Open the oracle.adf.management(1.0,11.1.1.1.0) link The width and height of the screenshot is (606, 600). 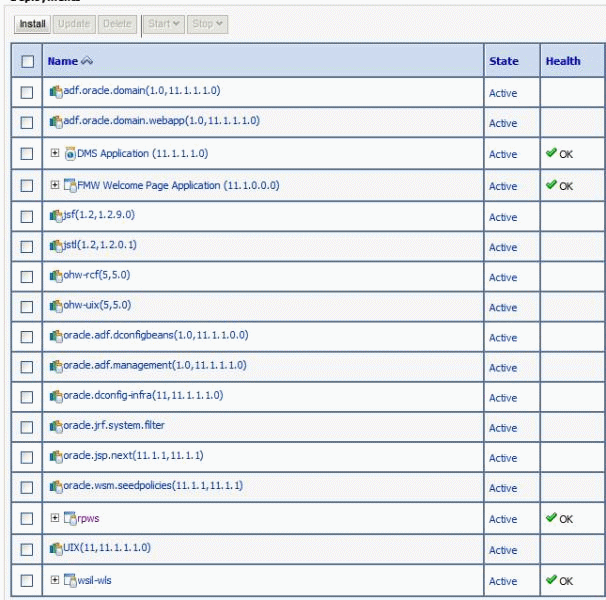(155, 365)
